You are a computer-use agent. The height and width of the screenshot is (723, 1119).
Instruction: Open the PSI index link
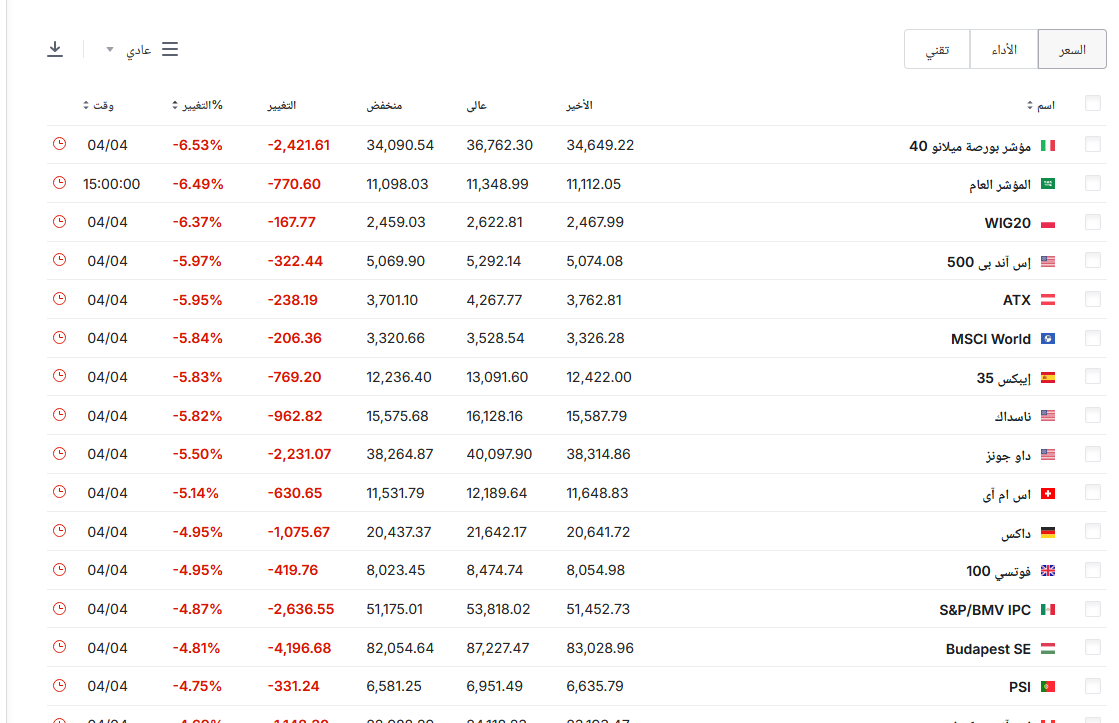[x=1020, y=687]
